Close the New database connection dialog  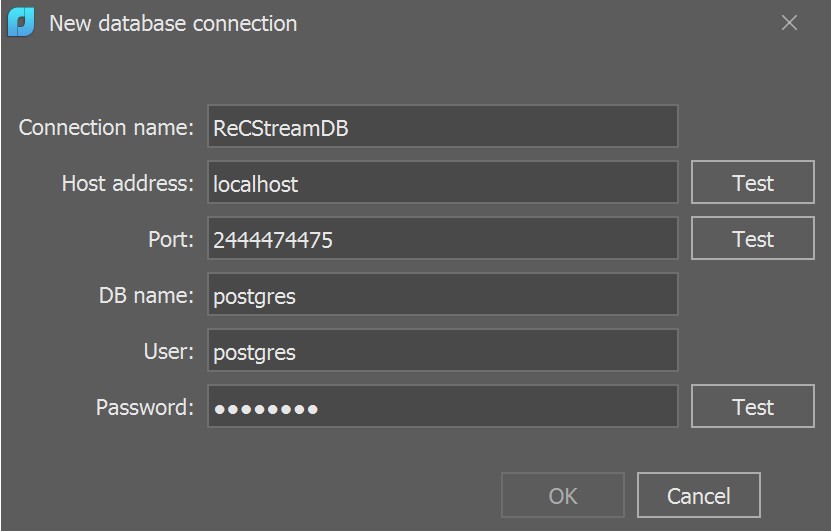789,23
